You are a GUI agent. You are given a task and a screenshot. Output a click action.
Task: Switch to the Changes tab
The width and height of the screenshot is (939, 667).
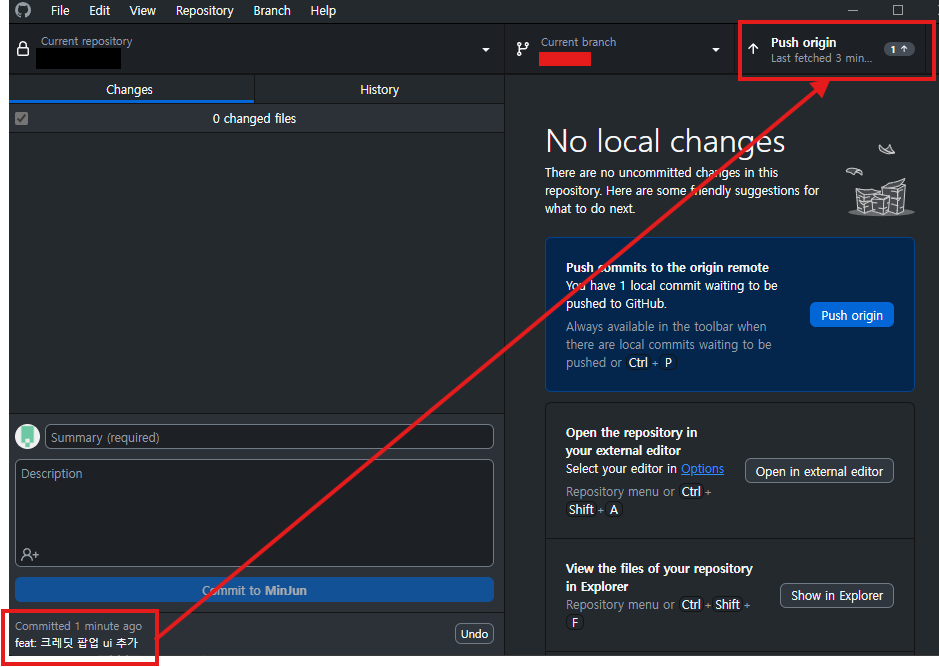coord(132,89)
